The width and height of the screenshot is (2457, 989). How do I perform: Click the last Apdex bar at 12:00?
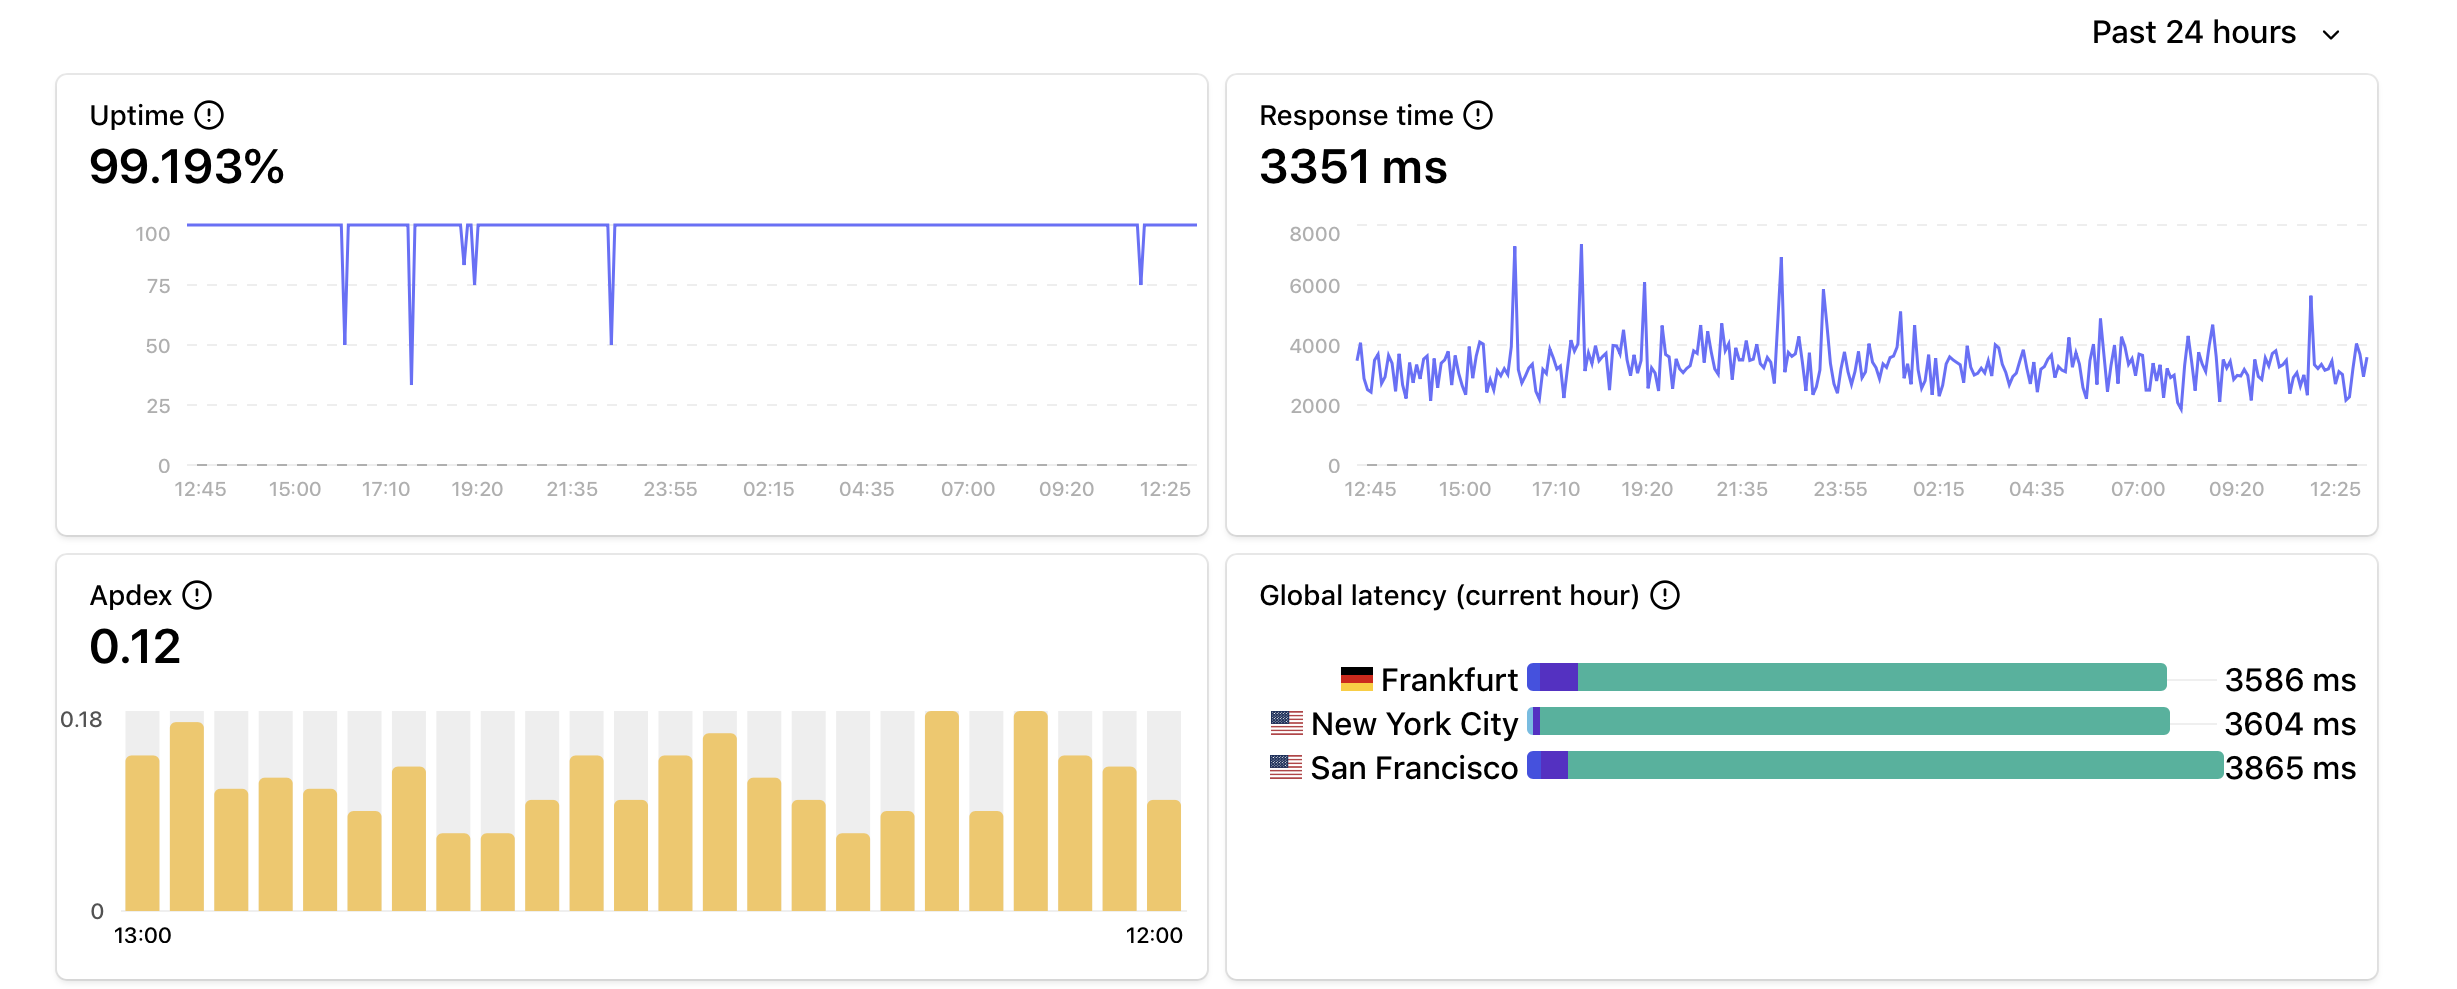1164,855
